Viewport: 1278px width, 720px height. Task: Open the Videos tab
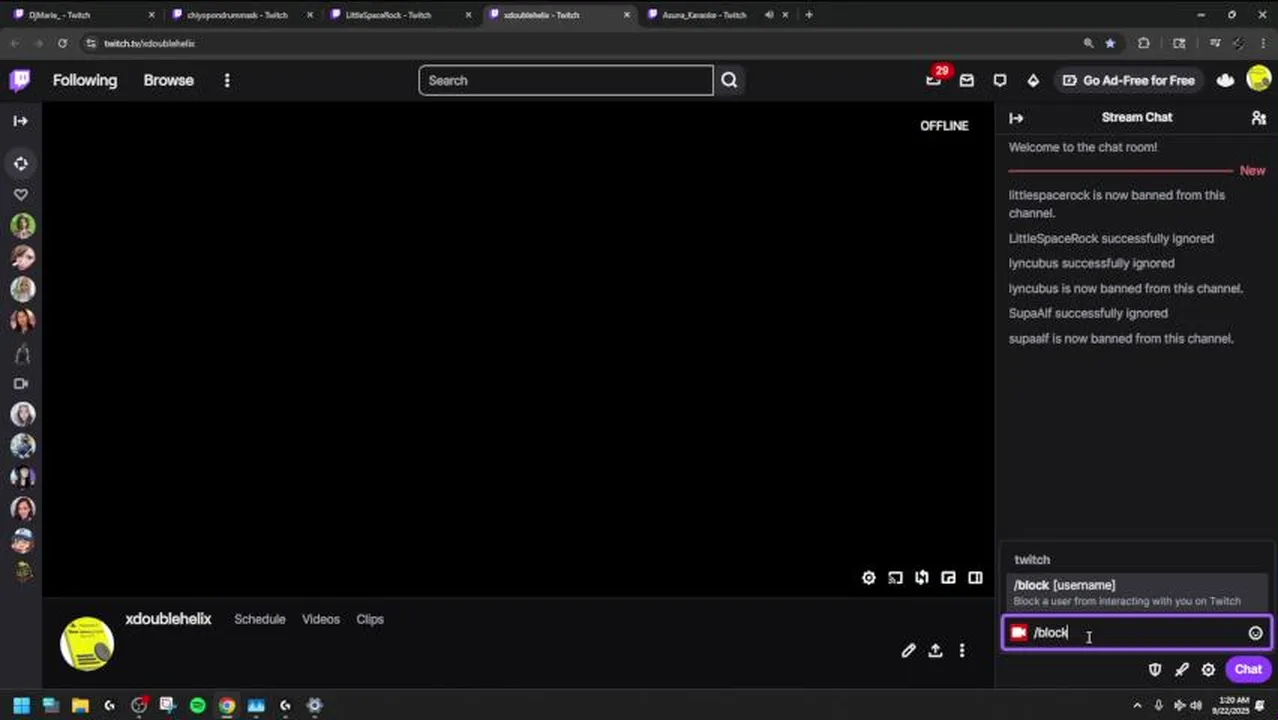tap(321, 619)
